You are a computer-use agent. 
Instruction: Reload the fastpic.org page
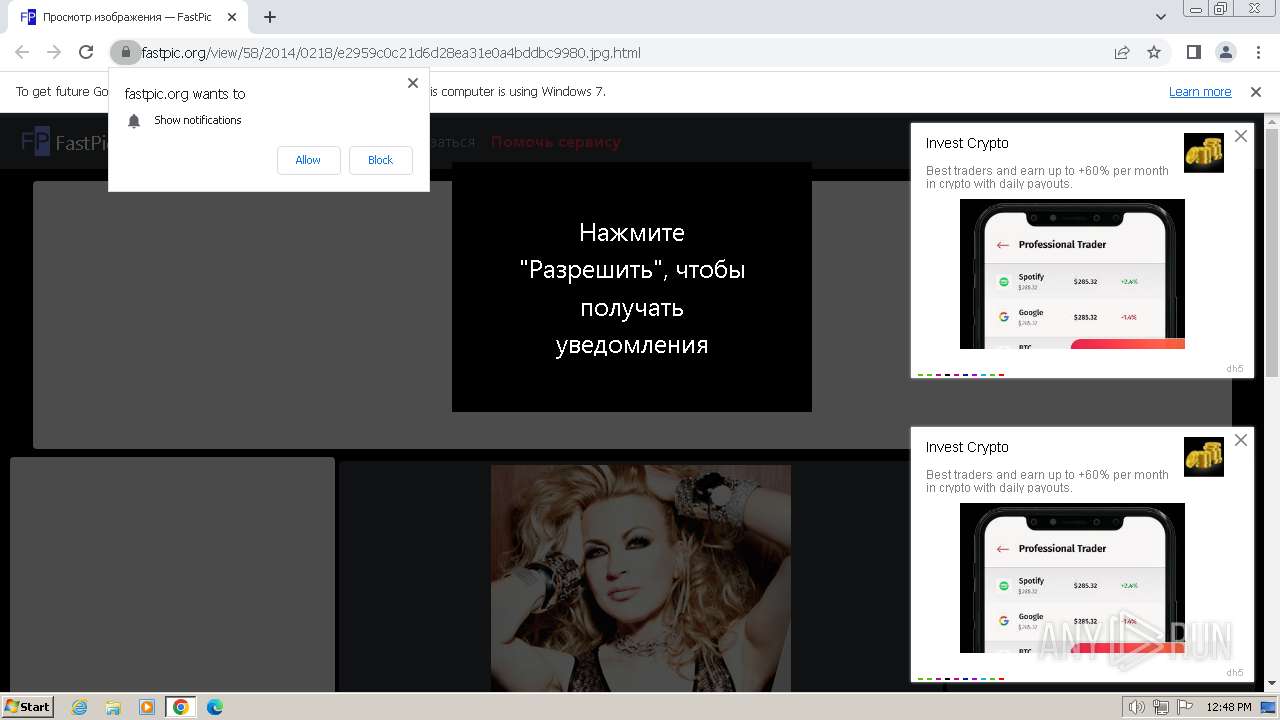click(86, 53)
